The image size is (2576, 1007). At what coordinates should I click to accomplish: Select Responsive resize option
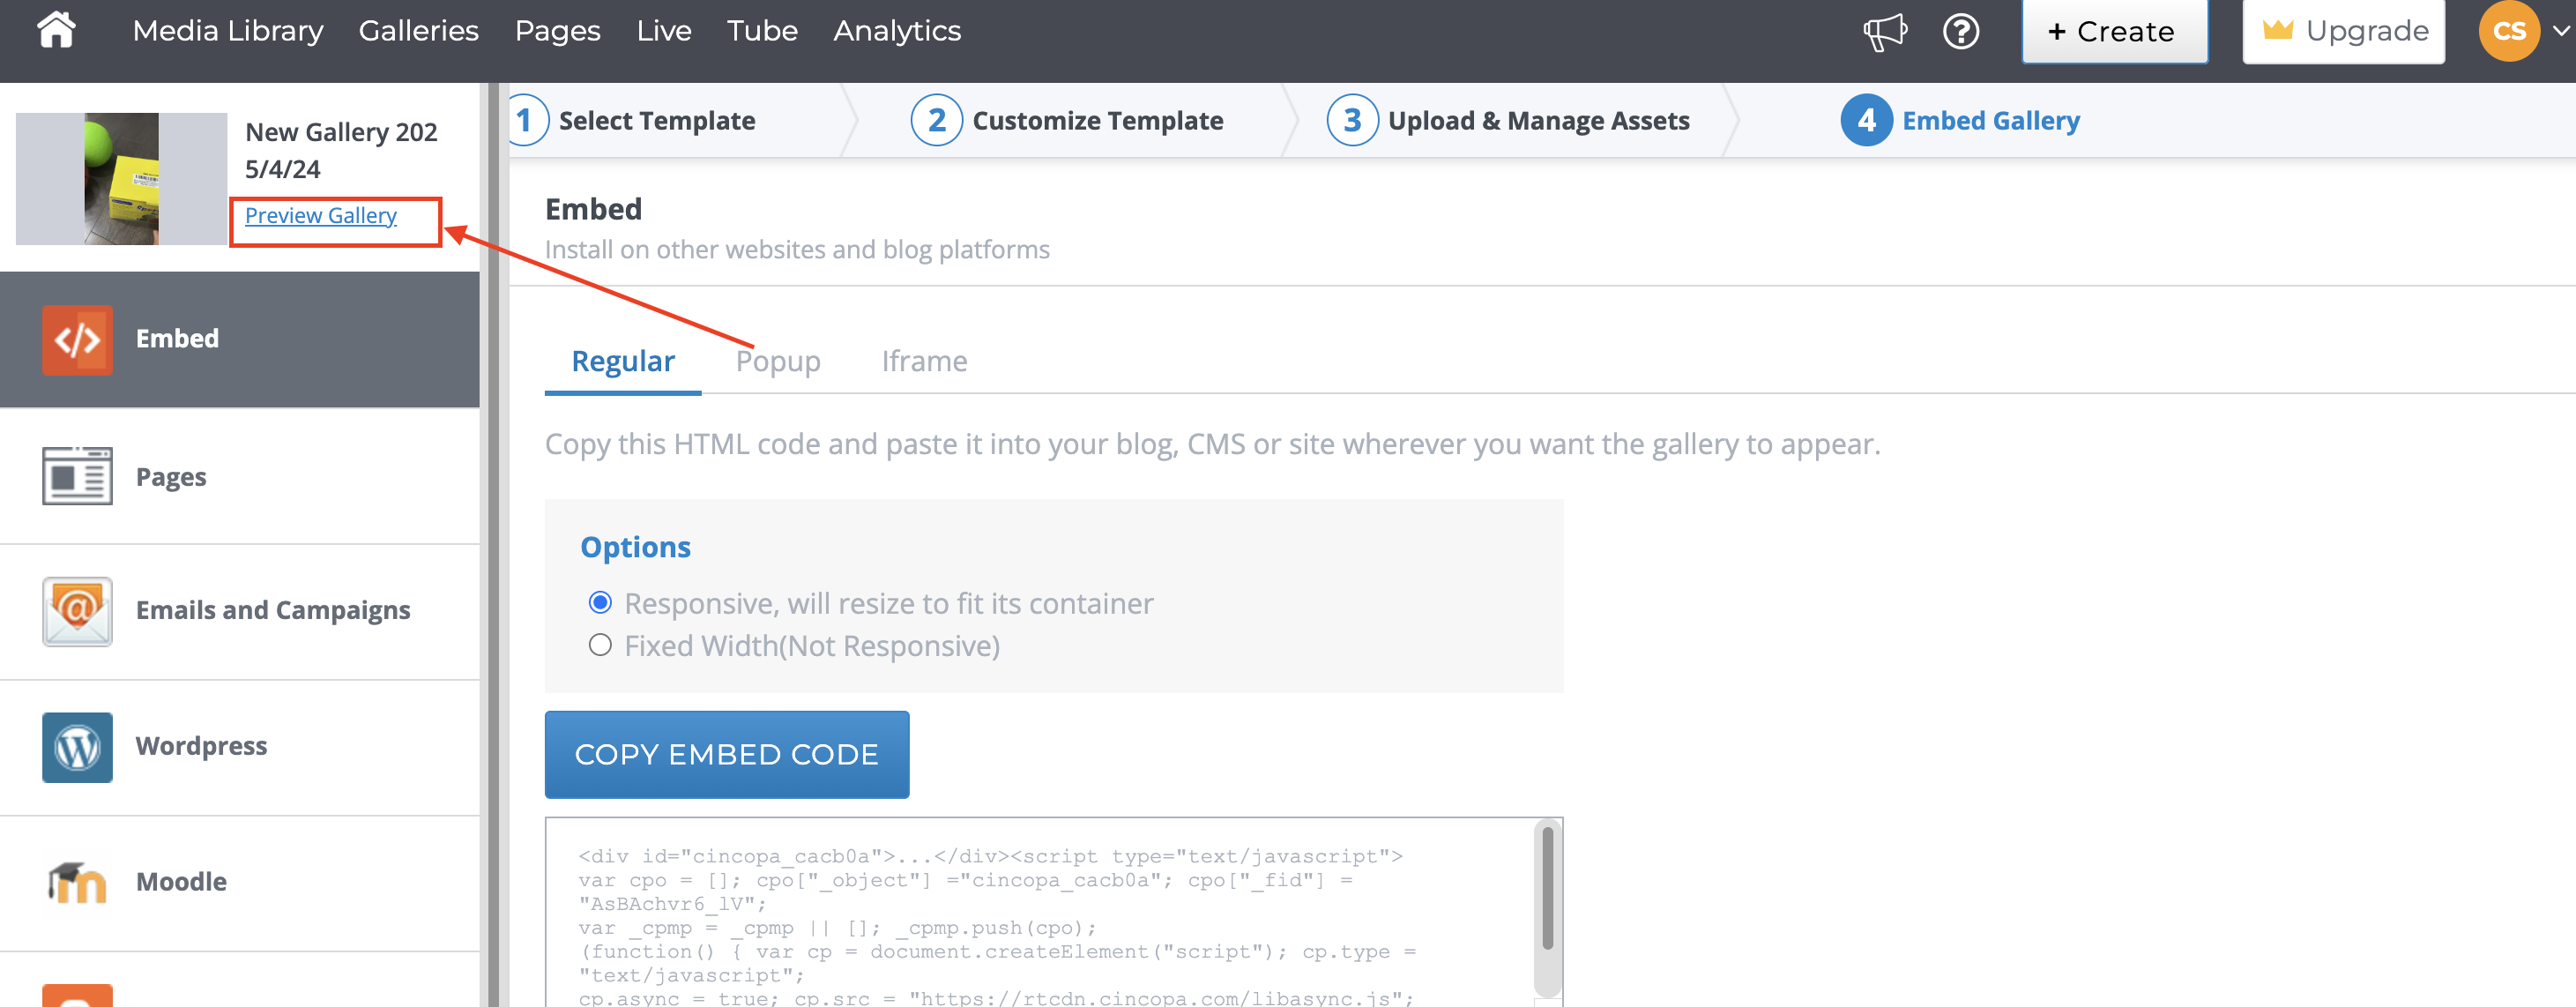(600, 603)
